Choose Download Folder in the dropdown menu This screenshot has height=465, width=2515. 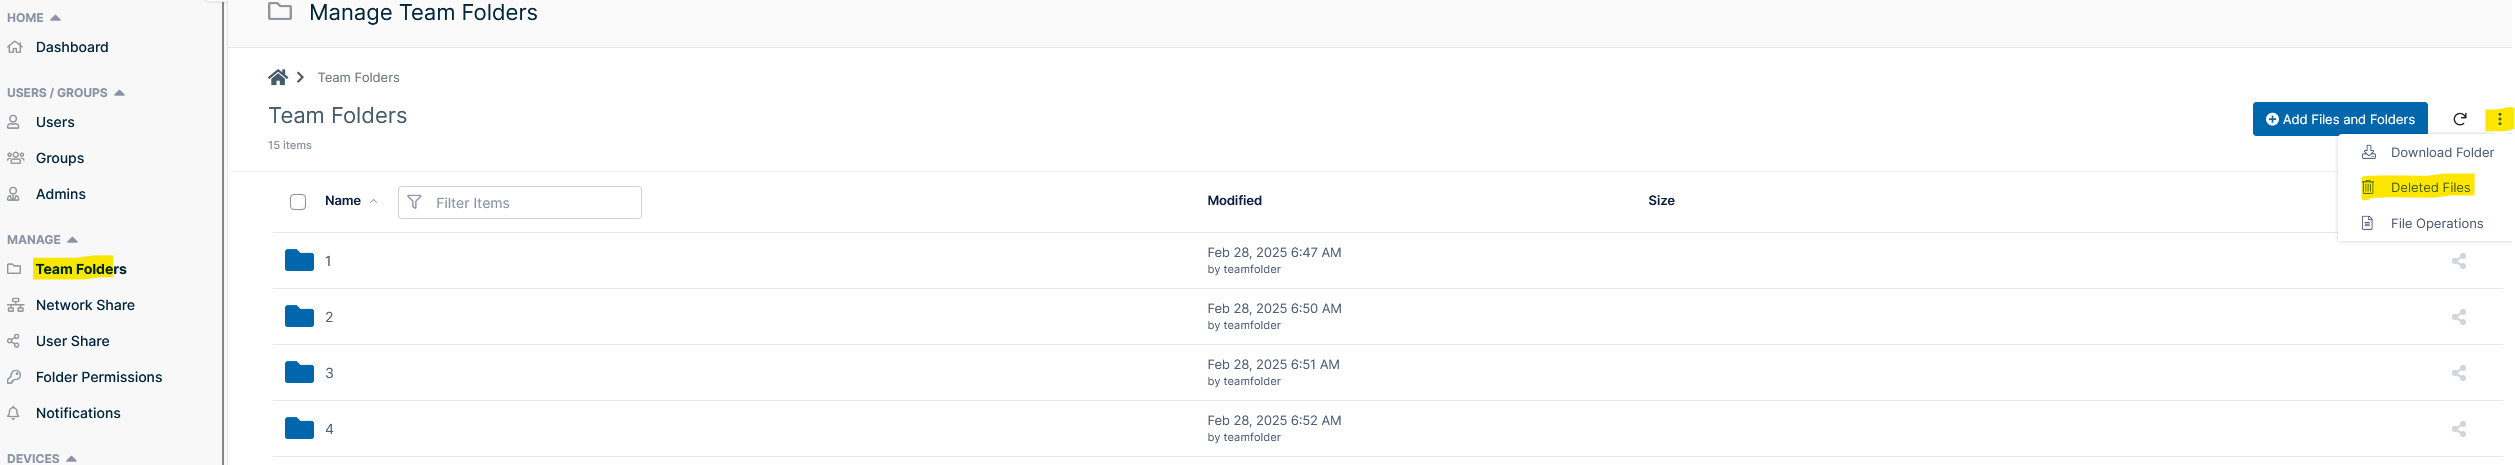click(x=2442, y=153)
